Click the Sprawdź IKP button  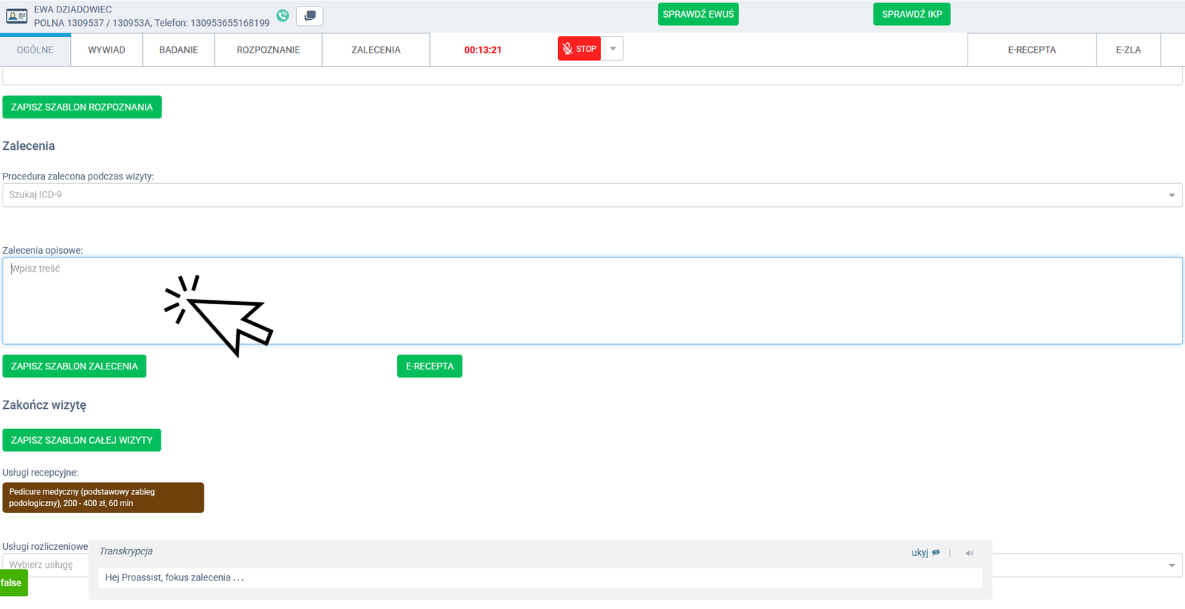point(911,14)
